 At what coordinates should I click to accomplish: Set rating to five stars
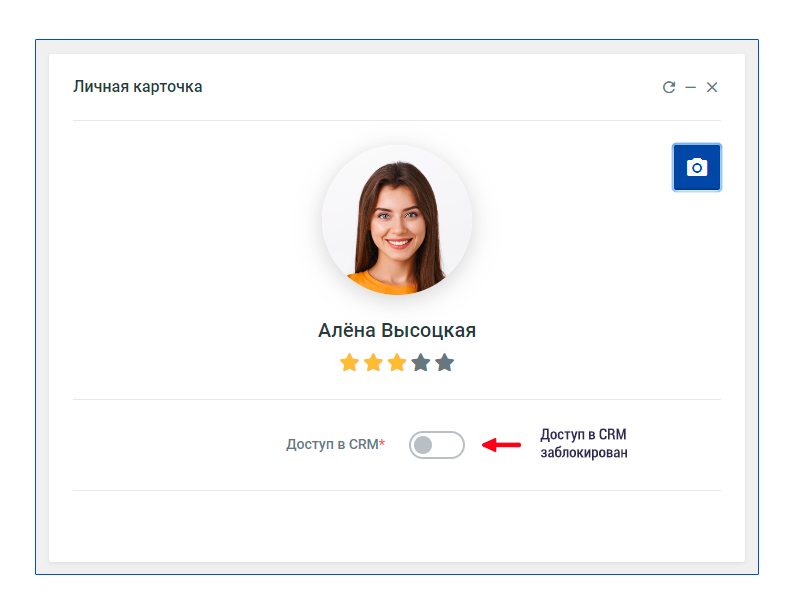tap(445, 363)
